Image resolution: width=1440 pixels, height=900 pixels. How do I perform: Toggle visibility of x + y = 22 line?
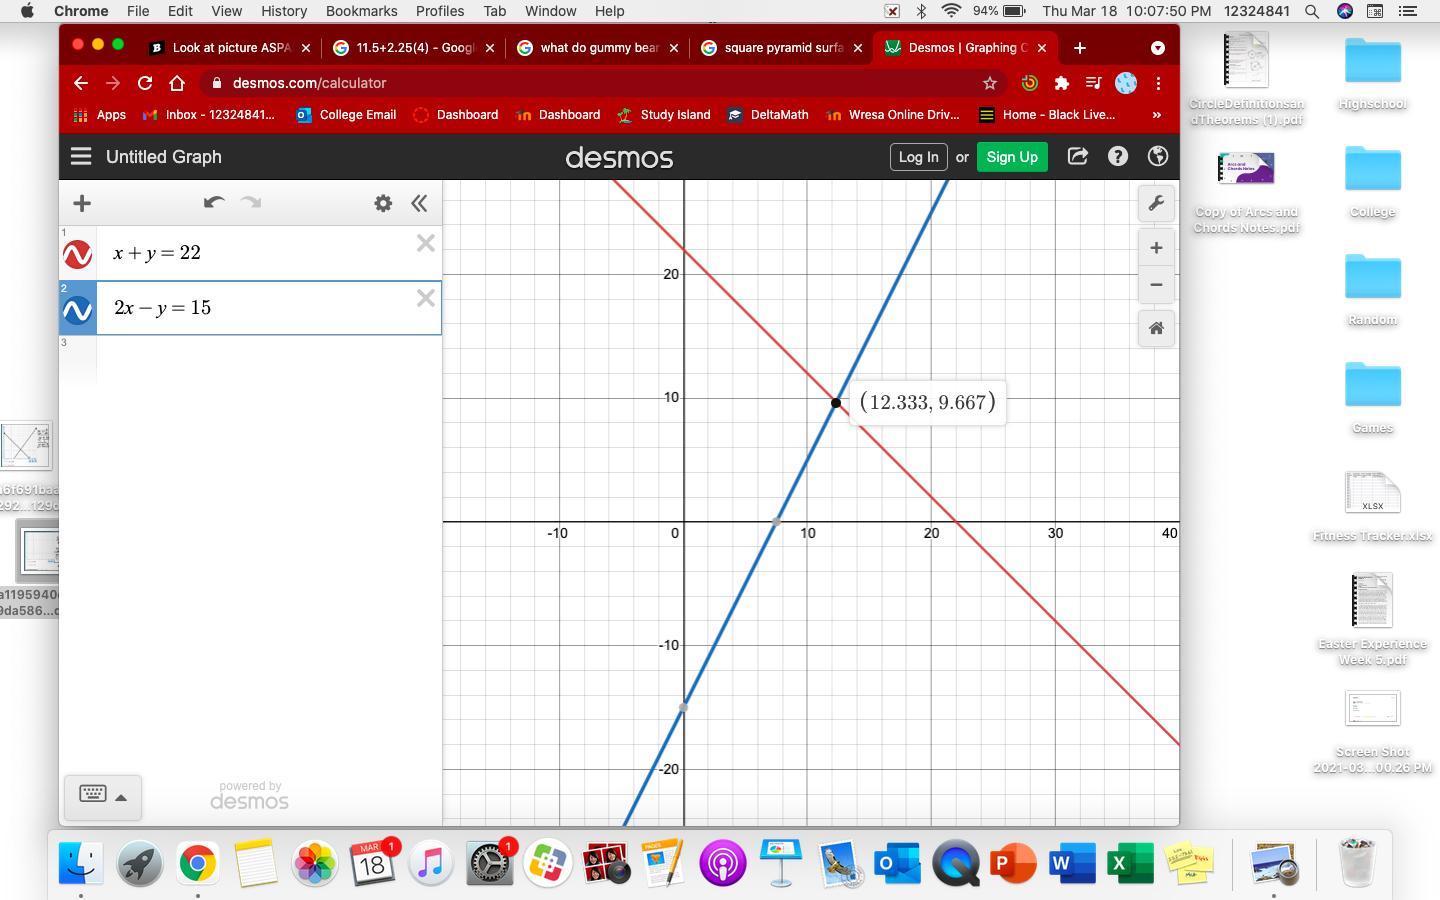pos(78,254)
